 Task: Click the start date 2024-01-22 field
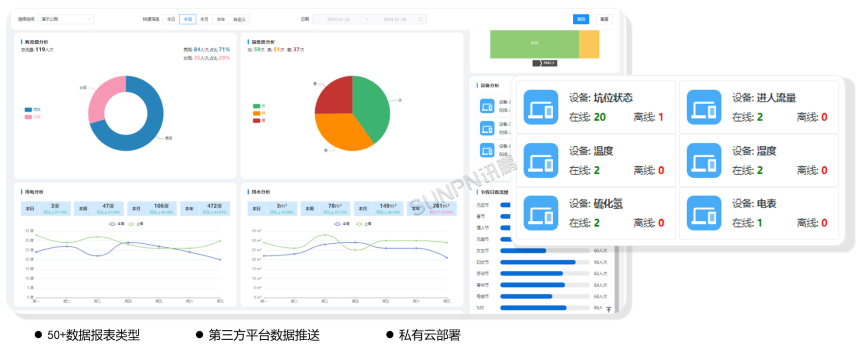(x=338, y=19)
